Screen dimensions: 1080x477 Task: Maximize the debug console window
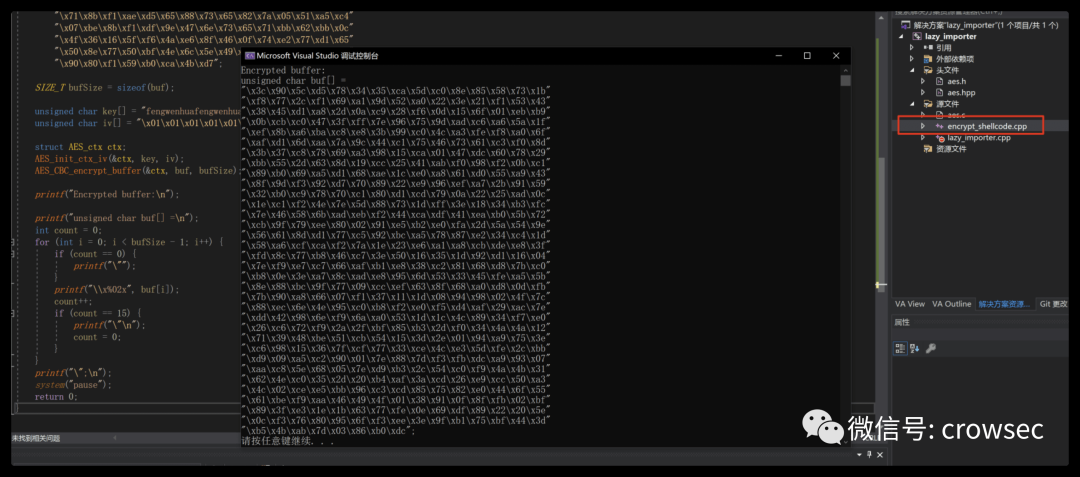[807, 56]
